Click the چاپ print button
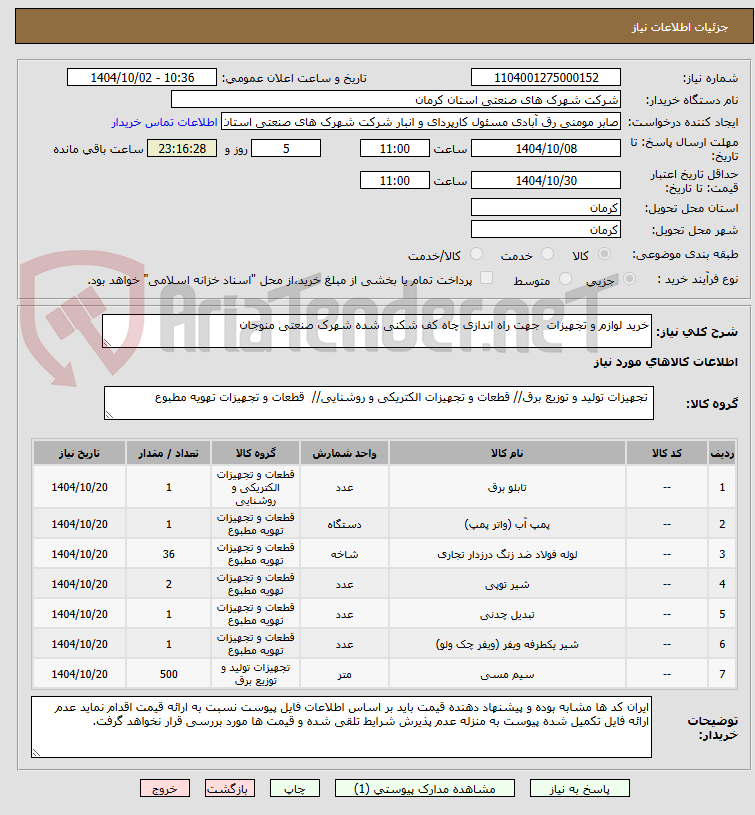The width and height of the screenshot is (755, 815). coord(295,788)
